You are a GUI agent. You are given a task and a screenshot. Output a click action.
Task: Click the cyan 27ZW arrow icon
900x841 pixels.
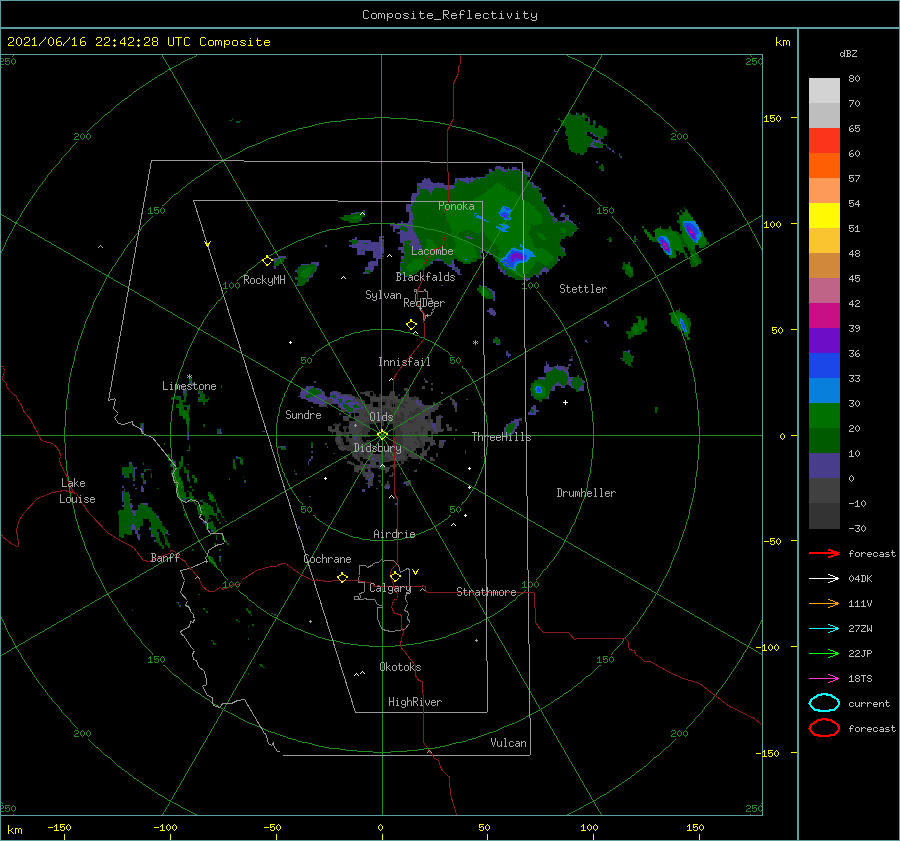pos(824,629)
